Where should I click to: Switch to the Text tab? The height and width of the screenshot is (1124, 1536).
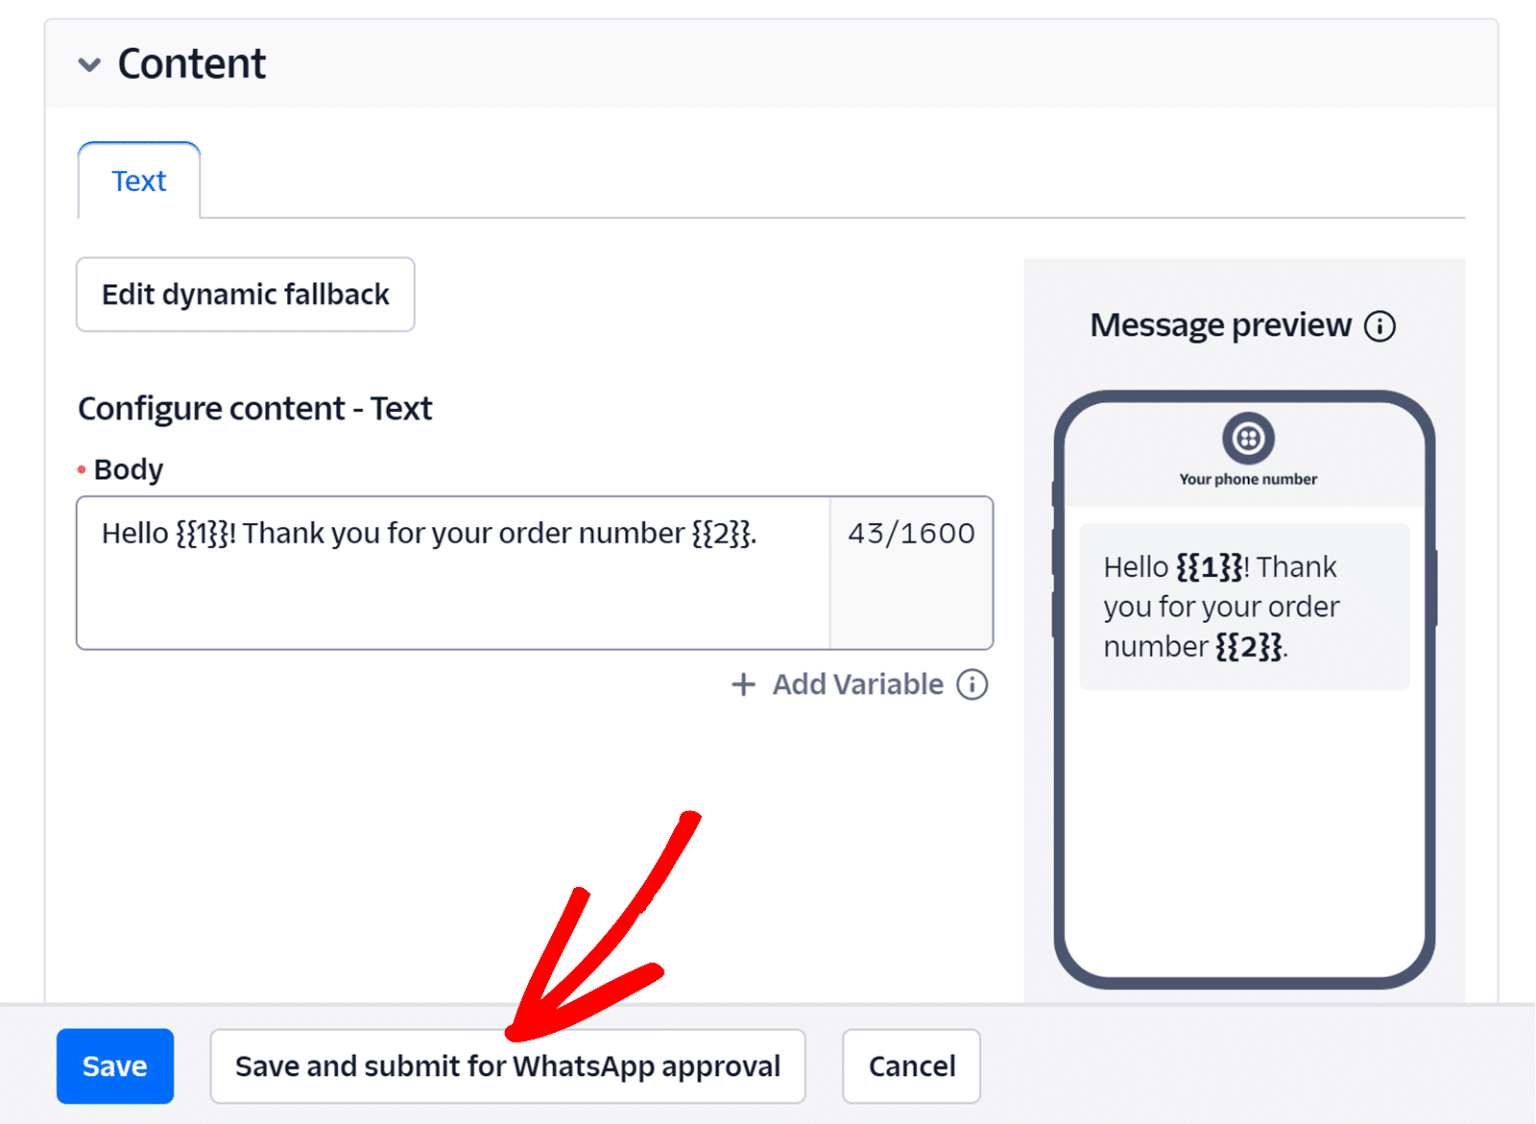pyautogui.click(x=139, y=181)
